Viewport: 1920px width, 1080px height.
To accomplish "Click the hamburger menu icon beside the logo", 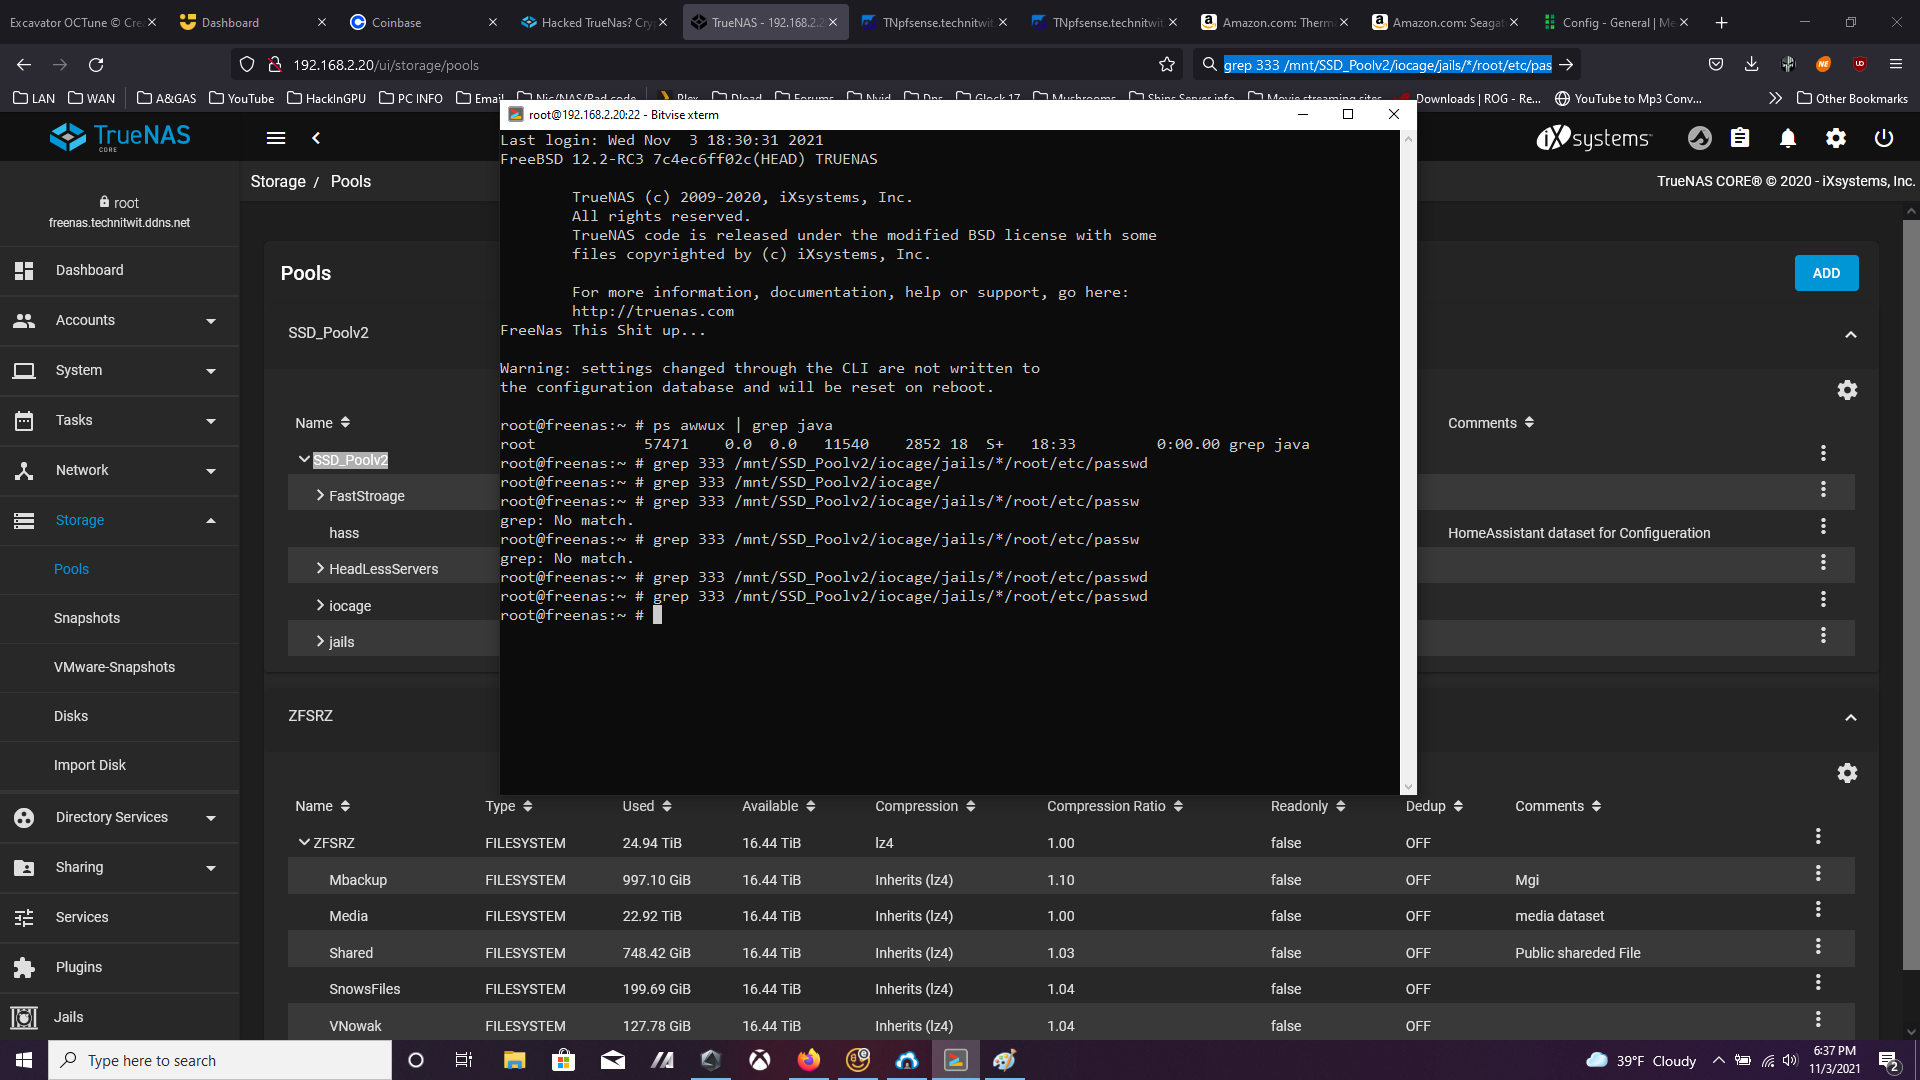I will [x=276, y=138].
